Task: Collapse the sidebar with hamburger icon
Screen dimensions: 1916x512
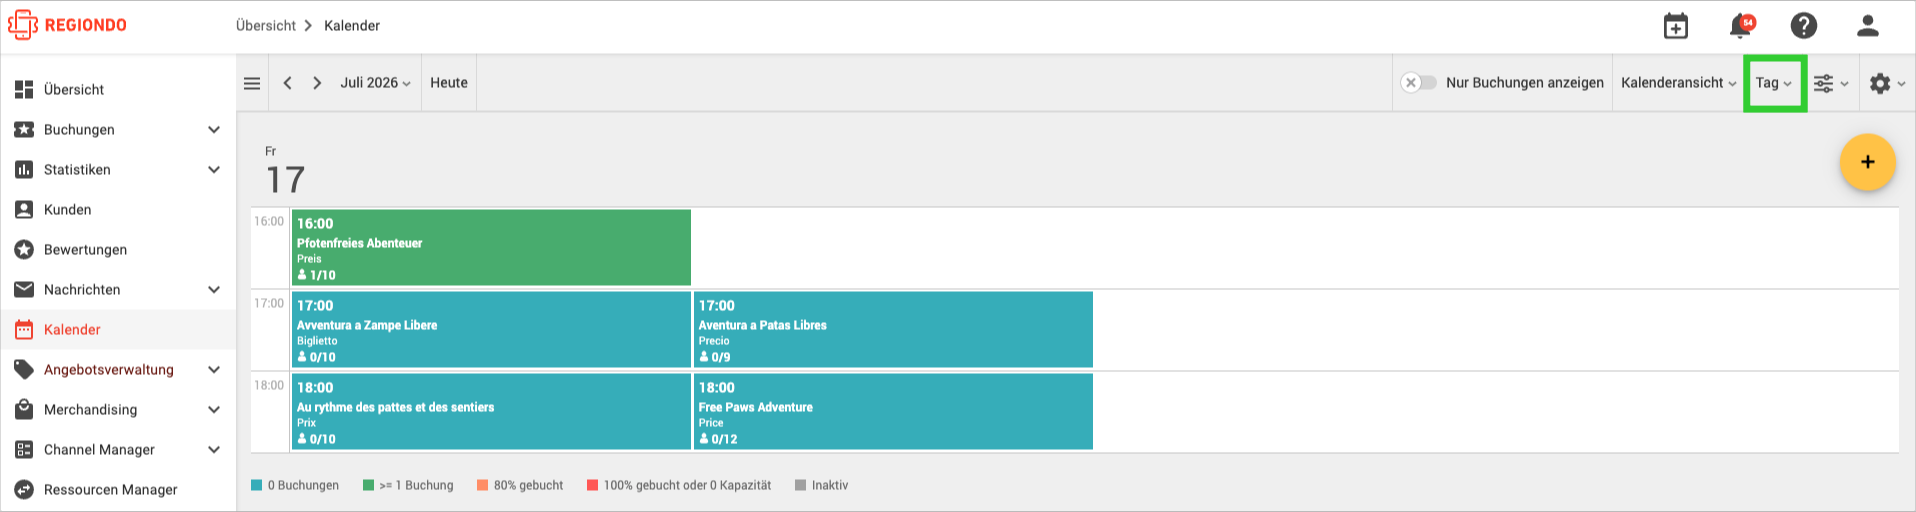Action: coord(252,83)
